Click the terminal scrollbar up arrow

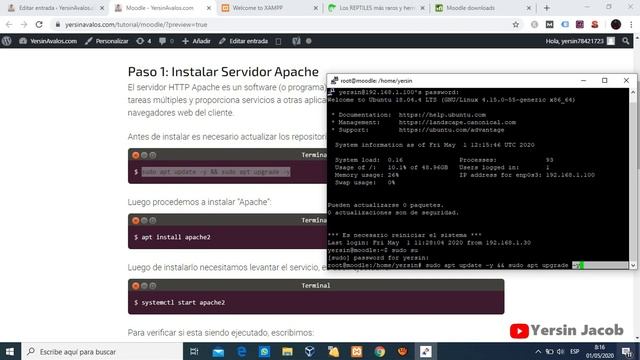click(x=633, y=92)
